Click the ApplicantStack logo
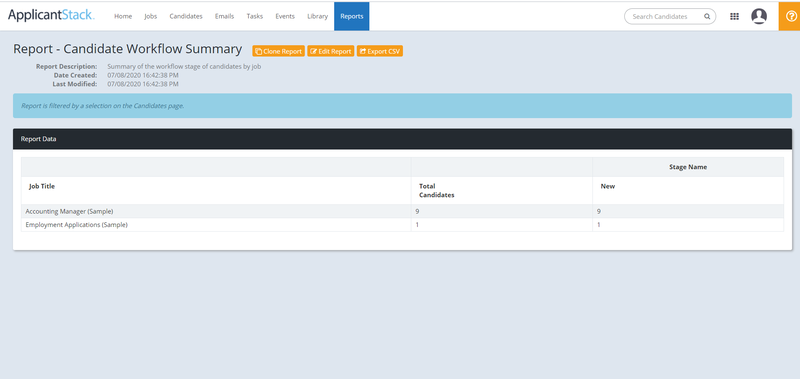 click(x=51, y=15)
